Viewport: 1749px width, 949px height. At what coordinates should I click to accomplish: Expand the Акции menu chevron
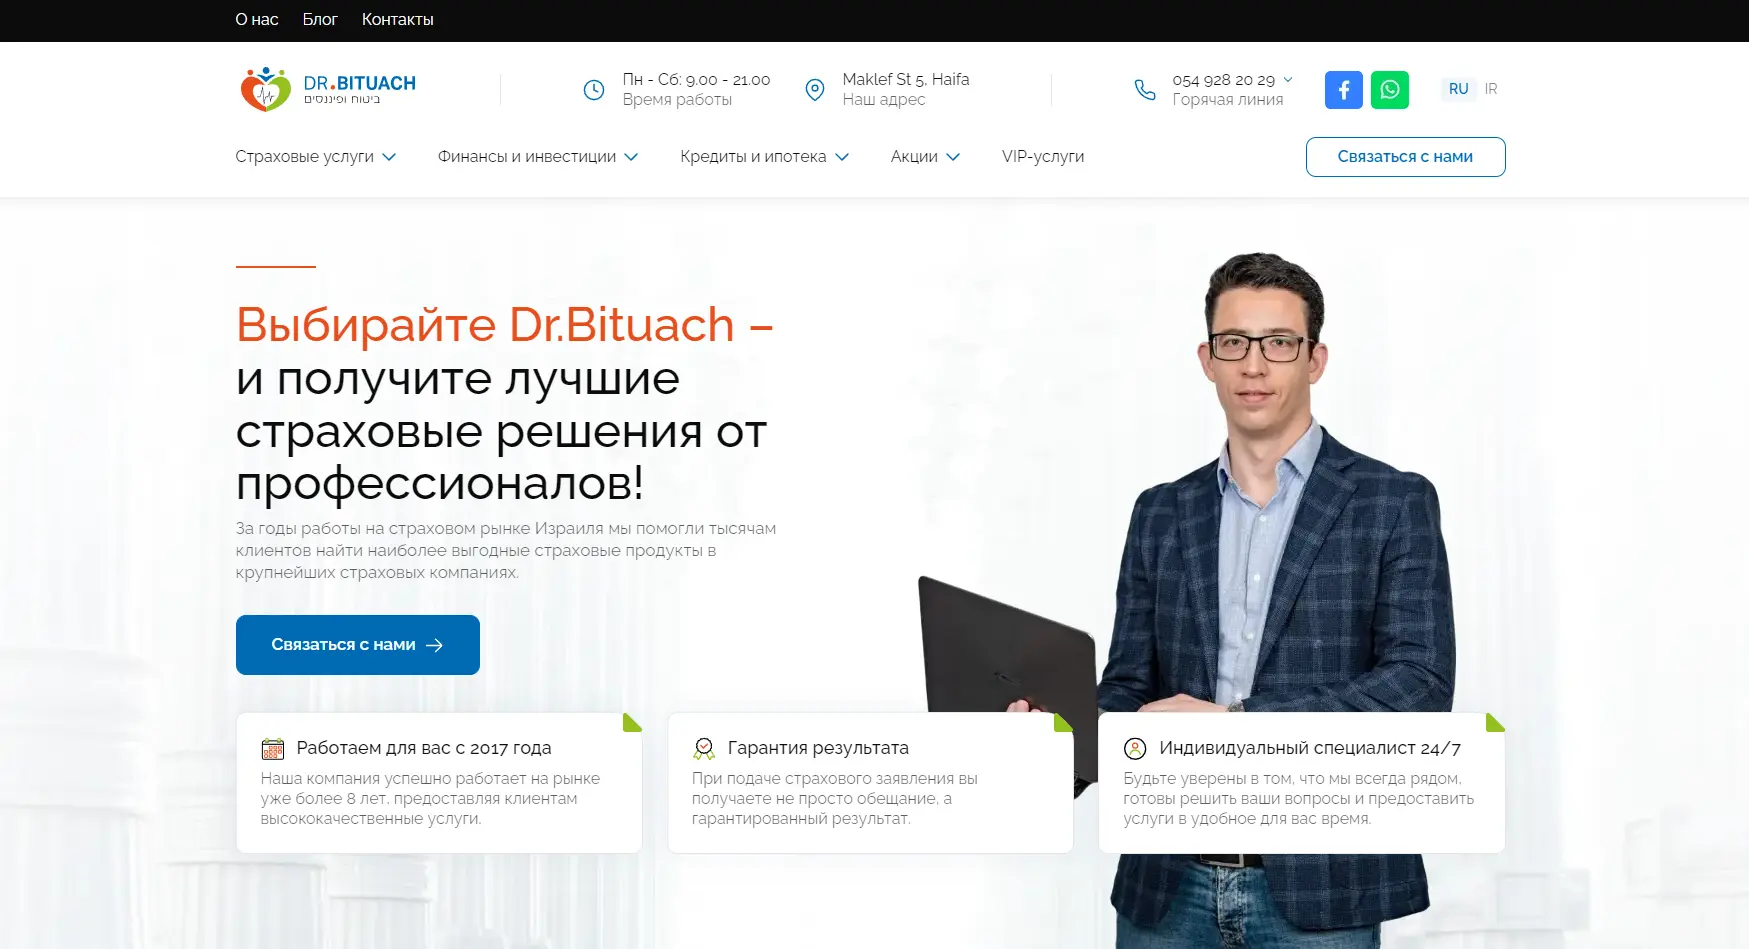[953, 157]
